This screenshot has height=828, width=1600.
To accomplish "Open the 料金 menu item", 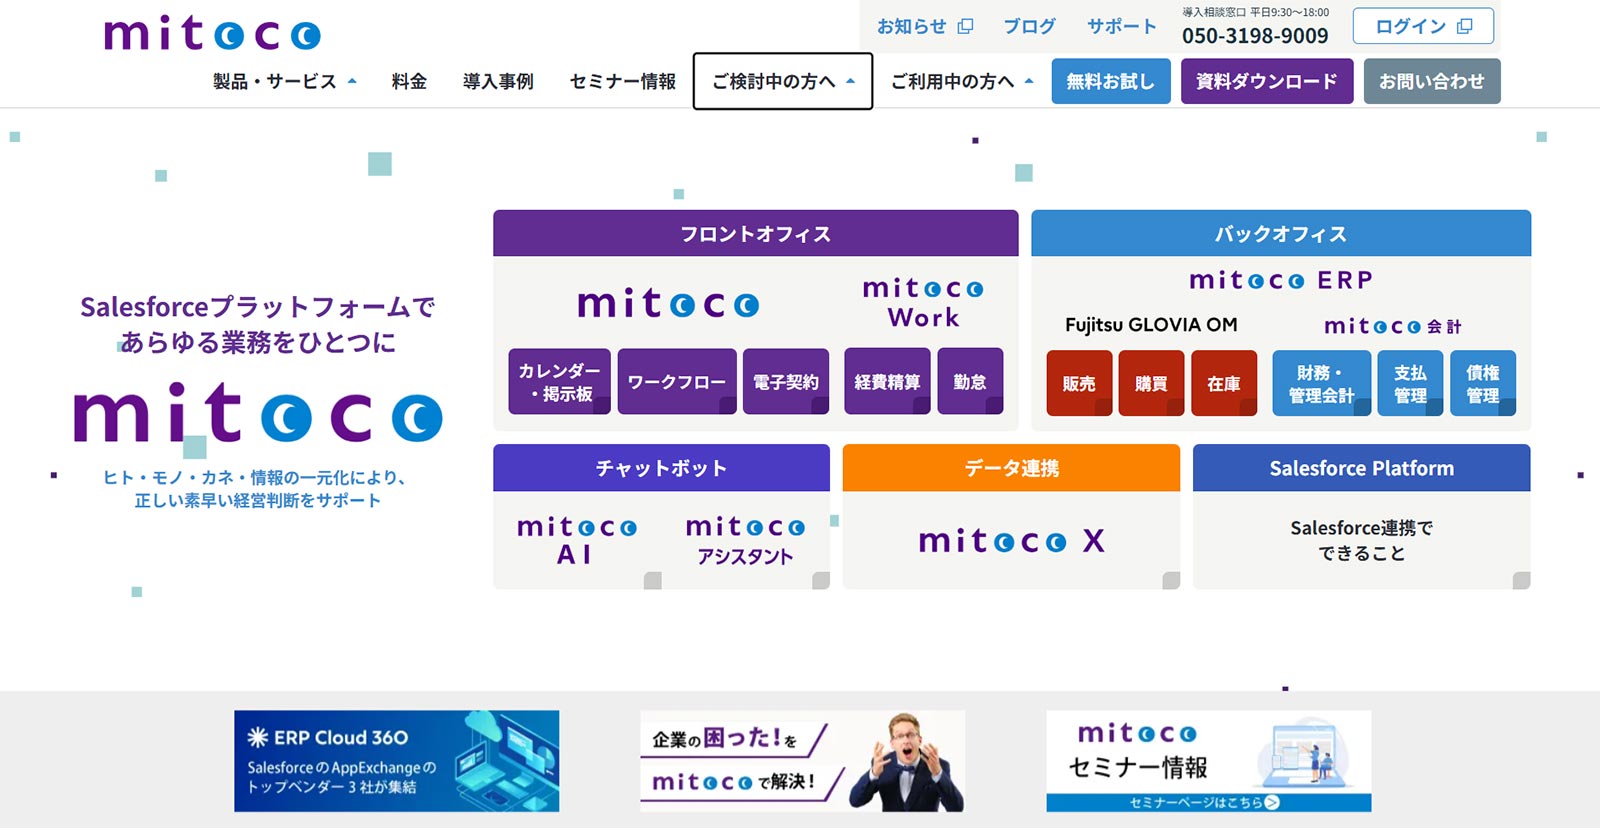I will click(409, 81).
